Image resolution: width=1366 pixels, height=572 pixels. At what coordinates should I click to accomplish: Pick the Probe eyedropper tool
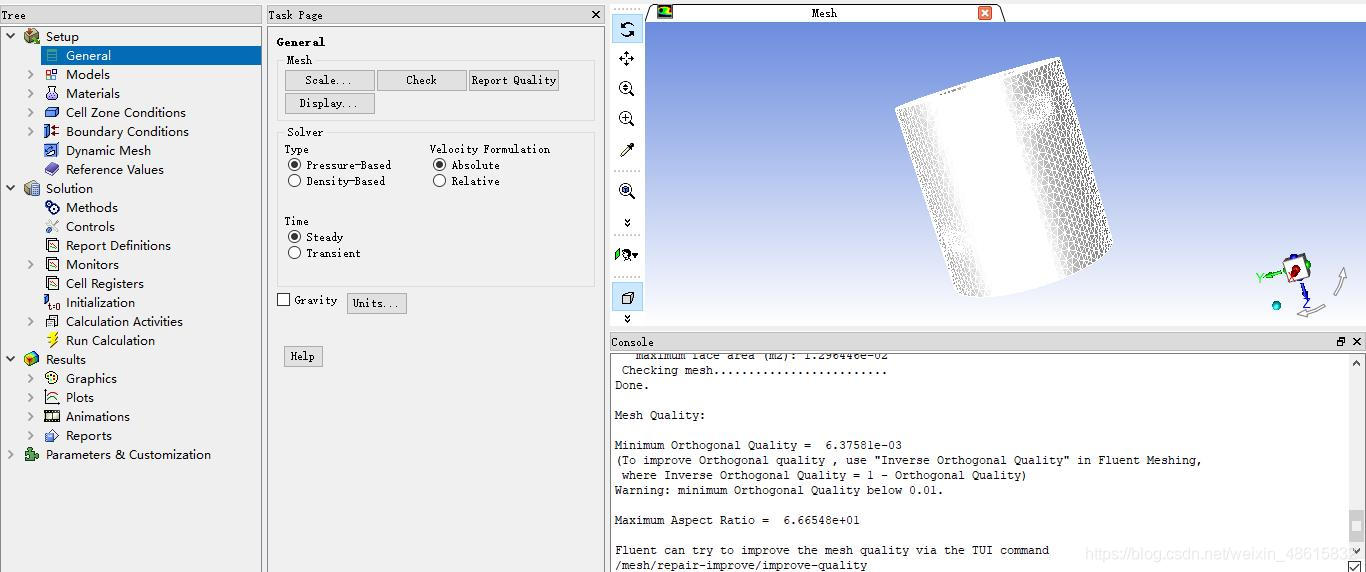(627, 150)
